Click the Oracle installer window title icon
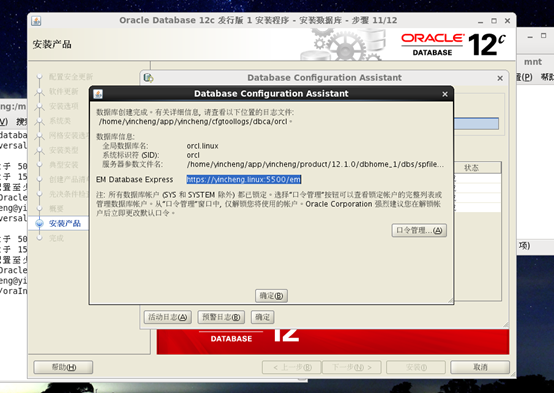This screenshot has width=554, height=393. (x=36, y=21)
